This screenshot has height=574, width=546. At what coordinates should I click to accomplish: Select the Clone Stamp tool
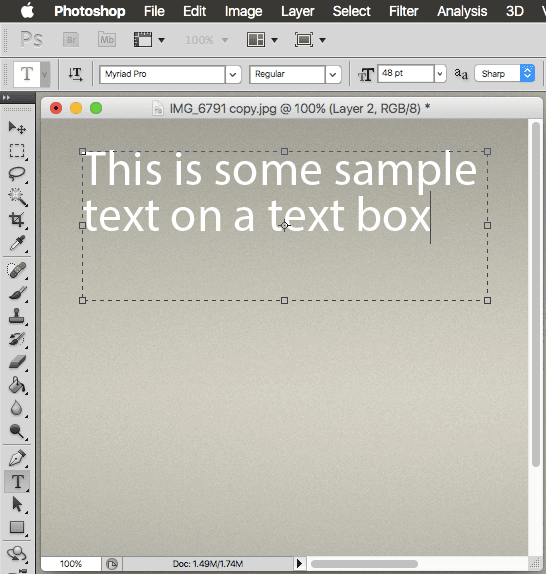17,316
